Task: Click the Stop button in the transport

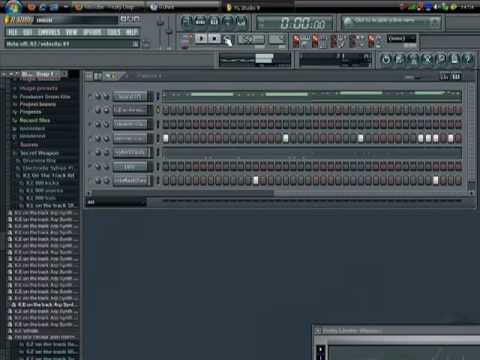Action: pyautogui.click(x=215, y=39)
